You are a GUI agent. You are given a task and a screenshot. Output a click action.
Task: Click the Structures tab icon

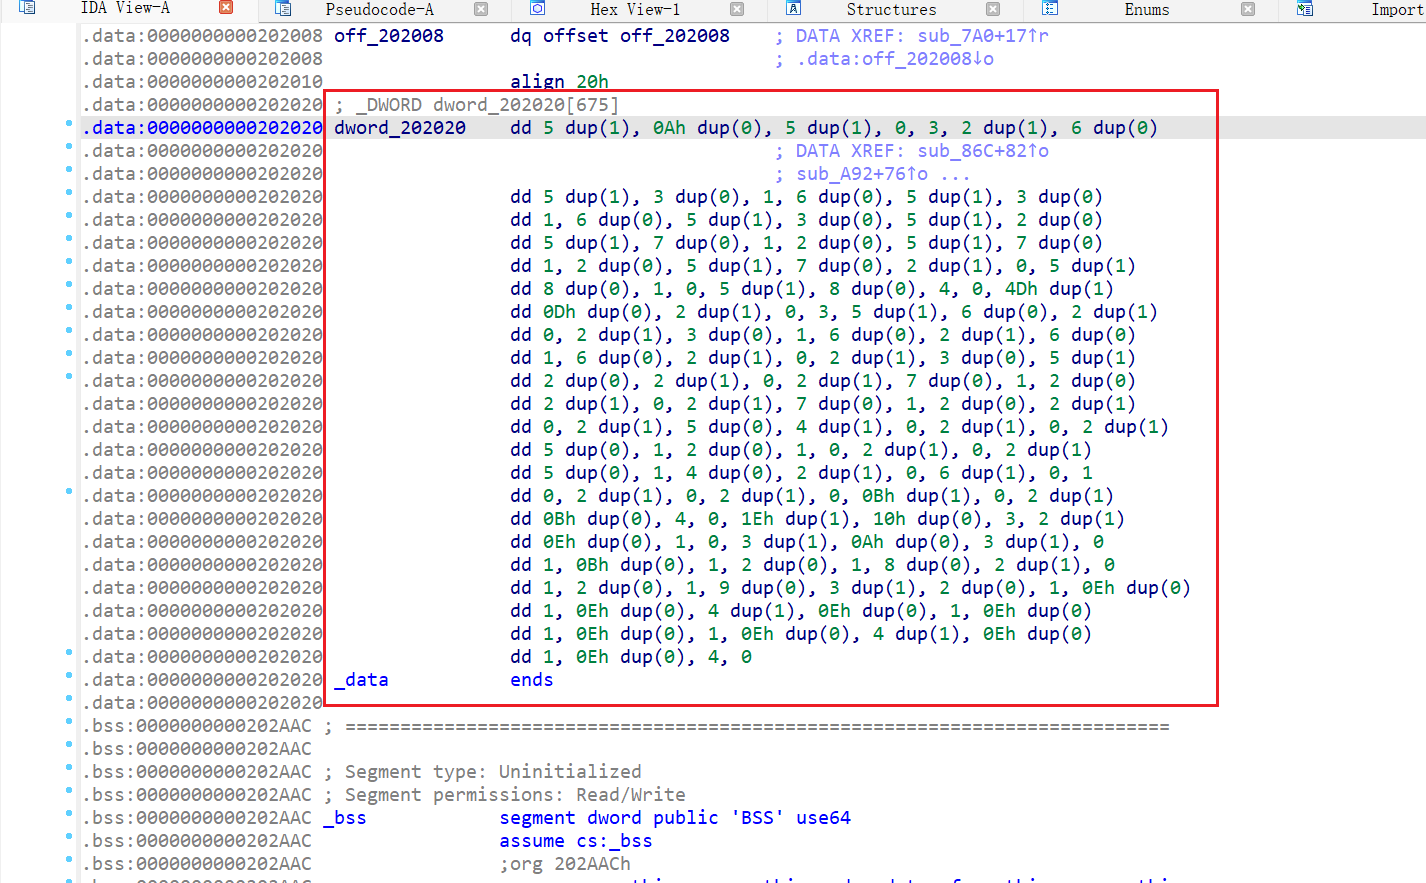coord(794,8)
